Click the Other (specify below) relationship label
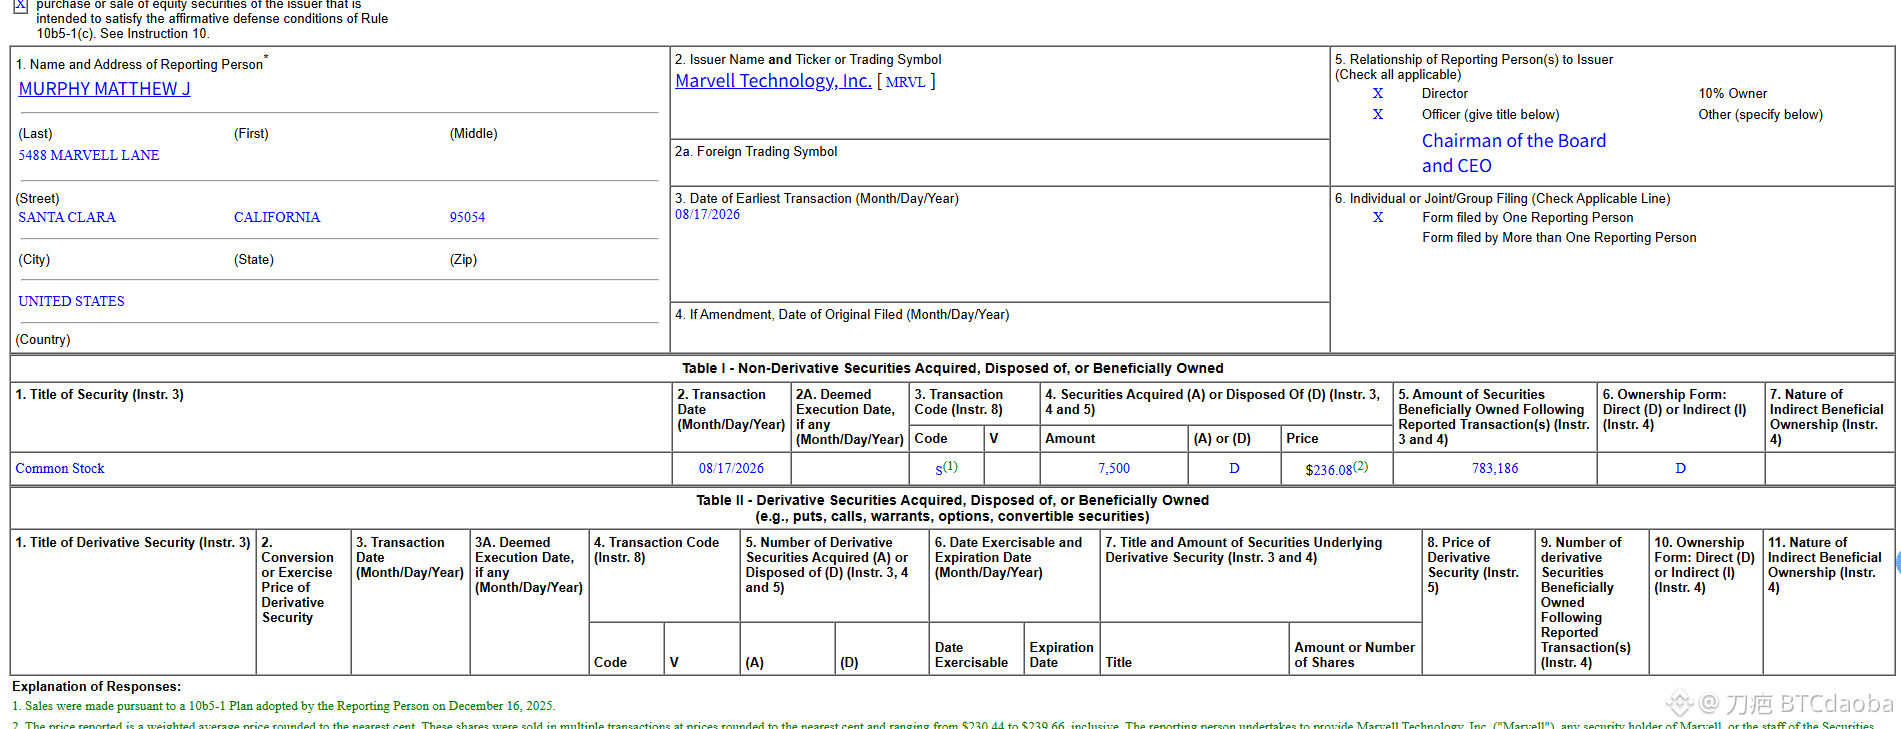Image resolution: width=1901 pixels, height=729 pixels. click(x=1760, y=114)
